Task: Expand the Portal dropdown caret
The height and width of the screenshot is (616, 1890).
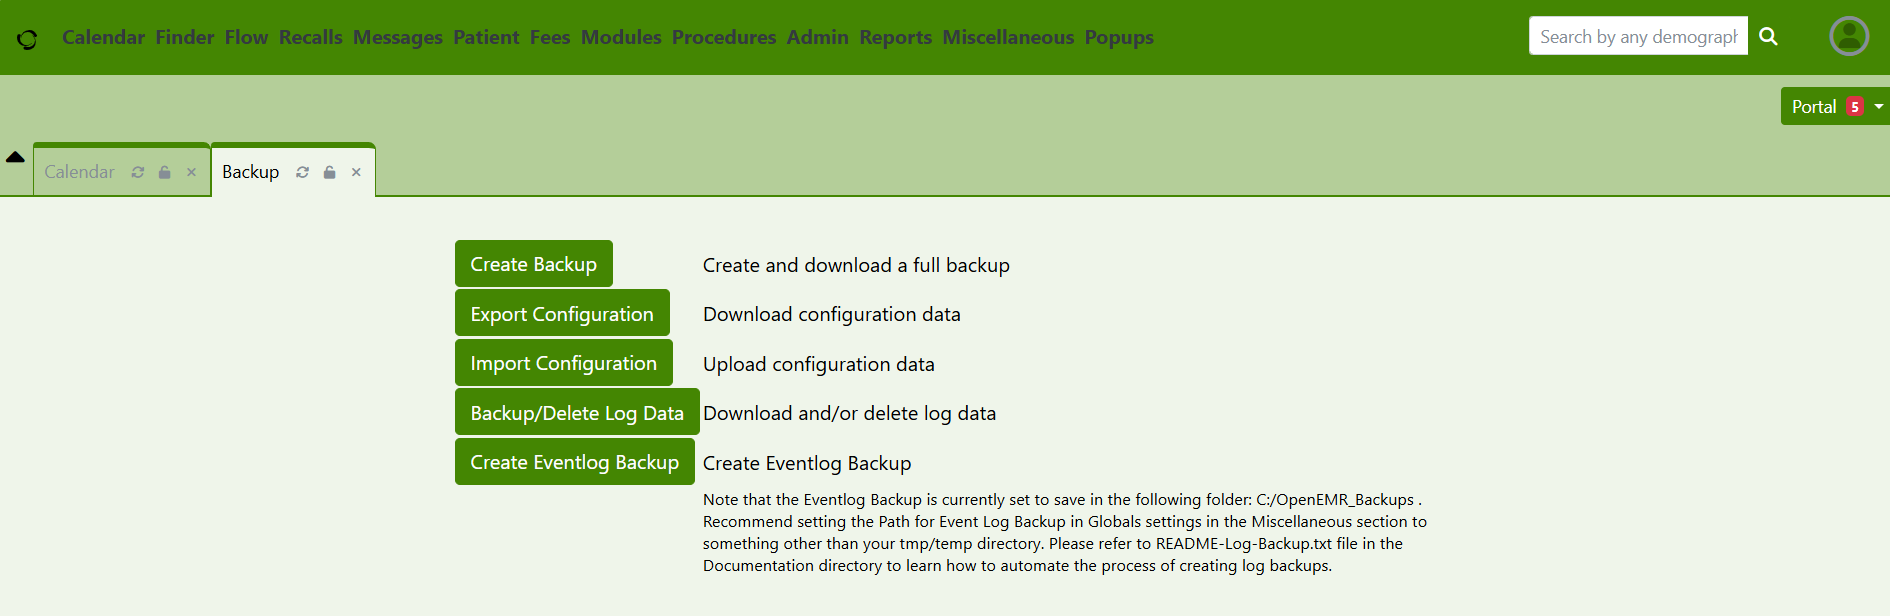Action: pyautogui.click(x=1878, y=107)
